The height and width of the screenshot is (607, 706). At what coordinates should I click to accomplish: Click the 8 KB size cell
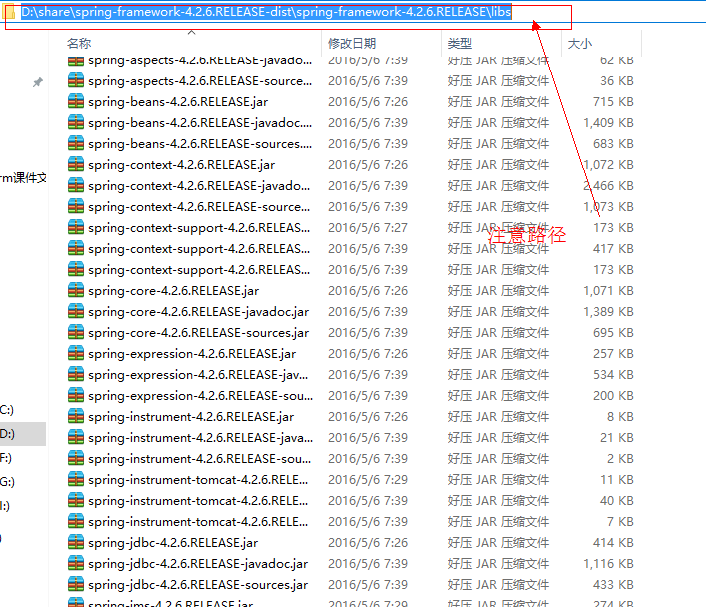tap(620, 417)
